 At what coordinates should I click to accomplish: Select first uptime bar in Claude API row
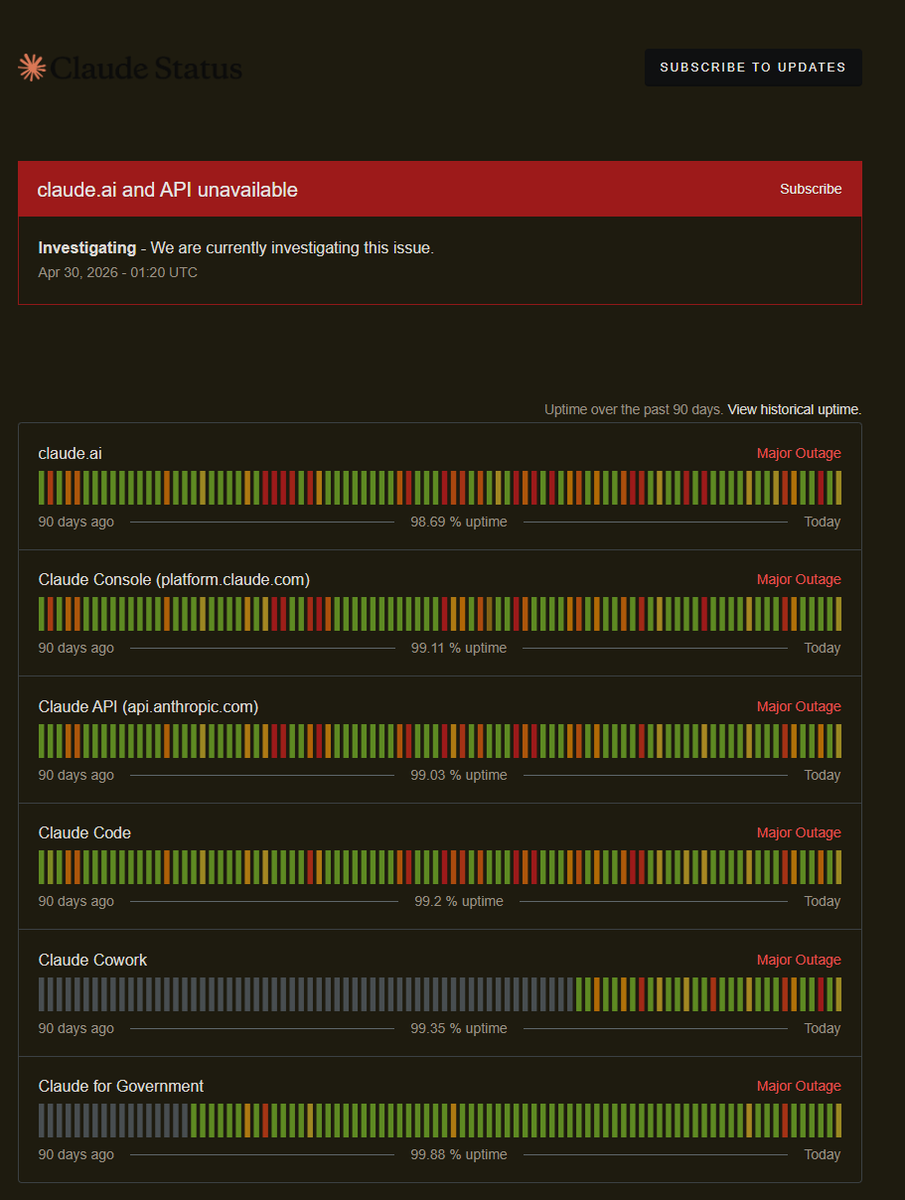42,741
